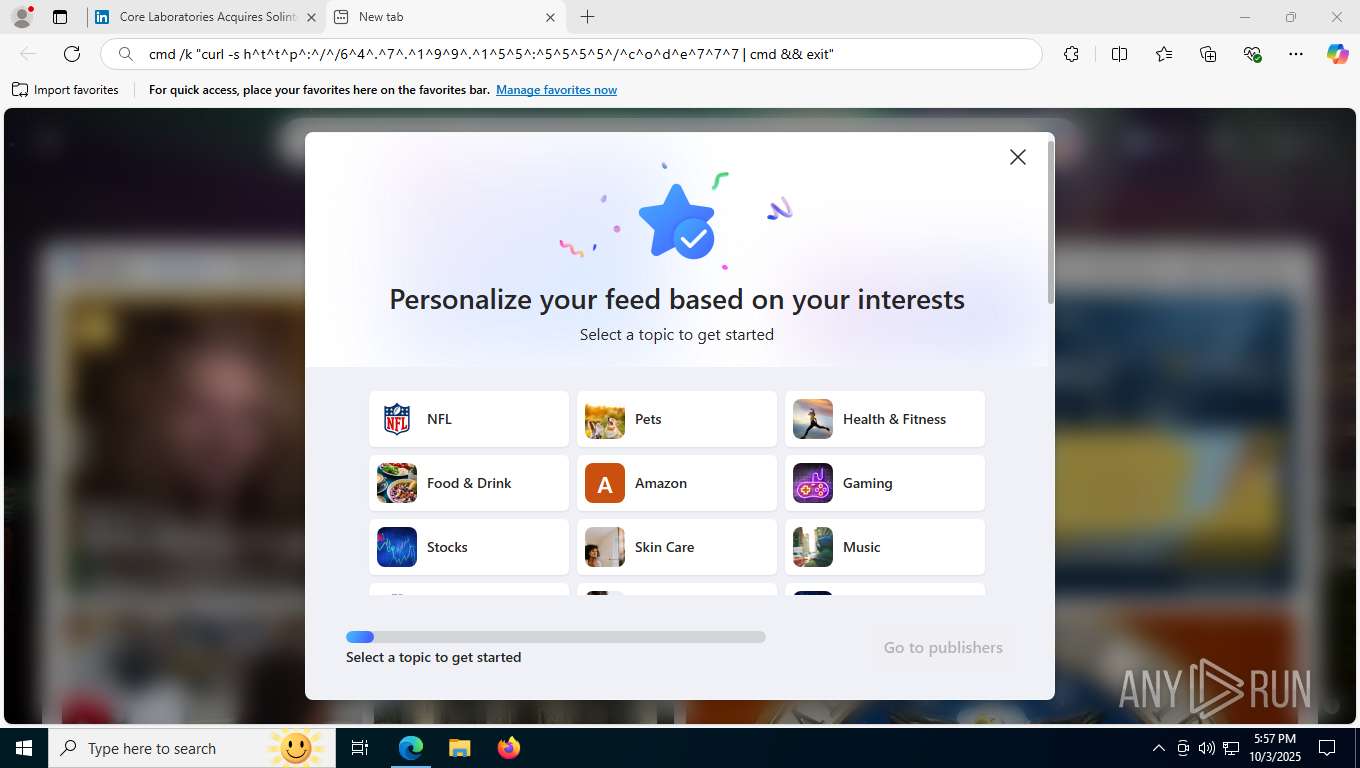Click Import favorites on favorites bar
Image resolution: width=1360 pixels, height=768 pixels.
[65, 90]
